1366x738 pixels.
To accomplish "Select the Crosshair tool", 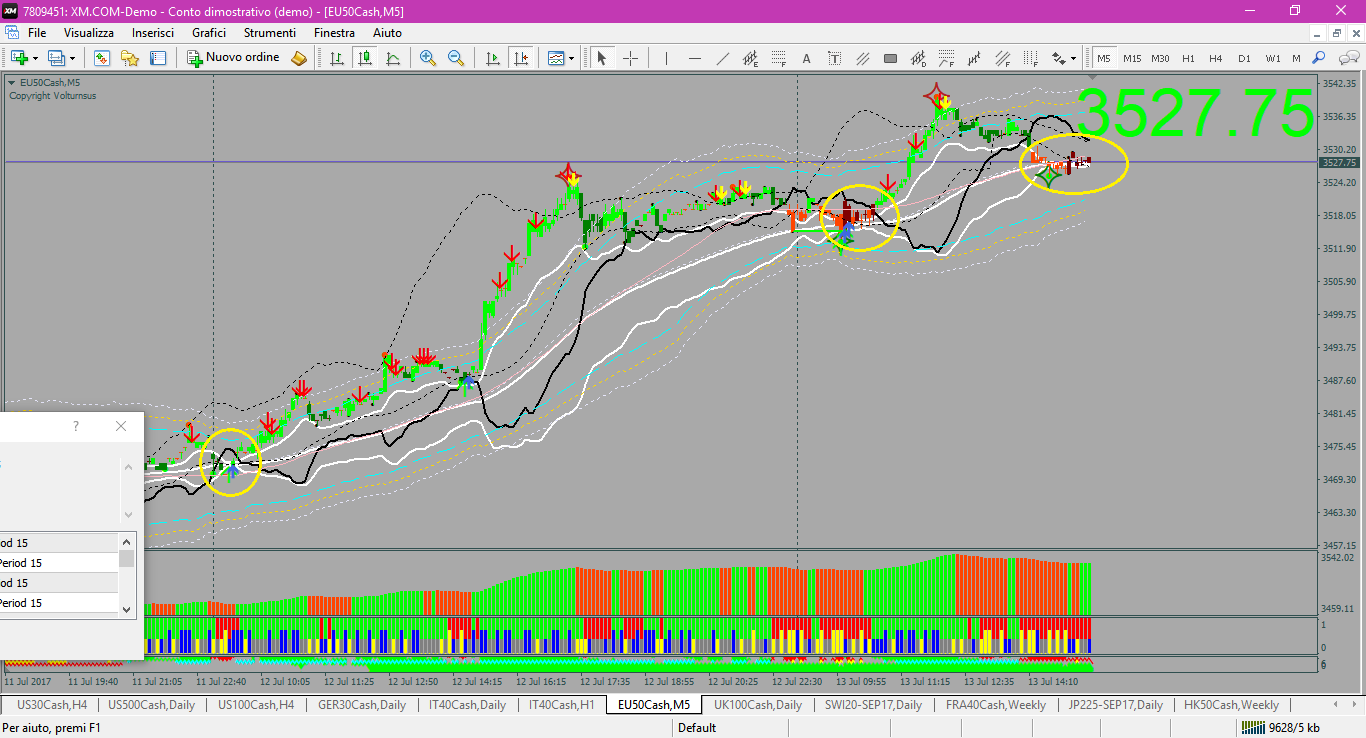I will (x=630, y=58).
